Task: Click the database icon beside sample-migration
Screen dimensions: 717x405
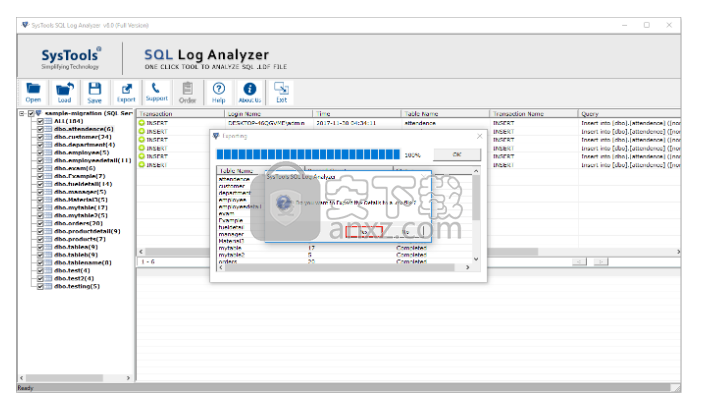Action: pos(39,113)
